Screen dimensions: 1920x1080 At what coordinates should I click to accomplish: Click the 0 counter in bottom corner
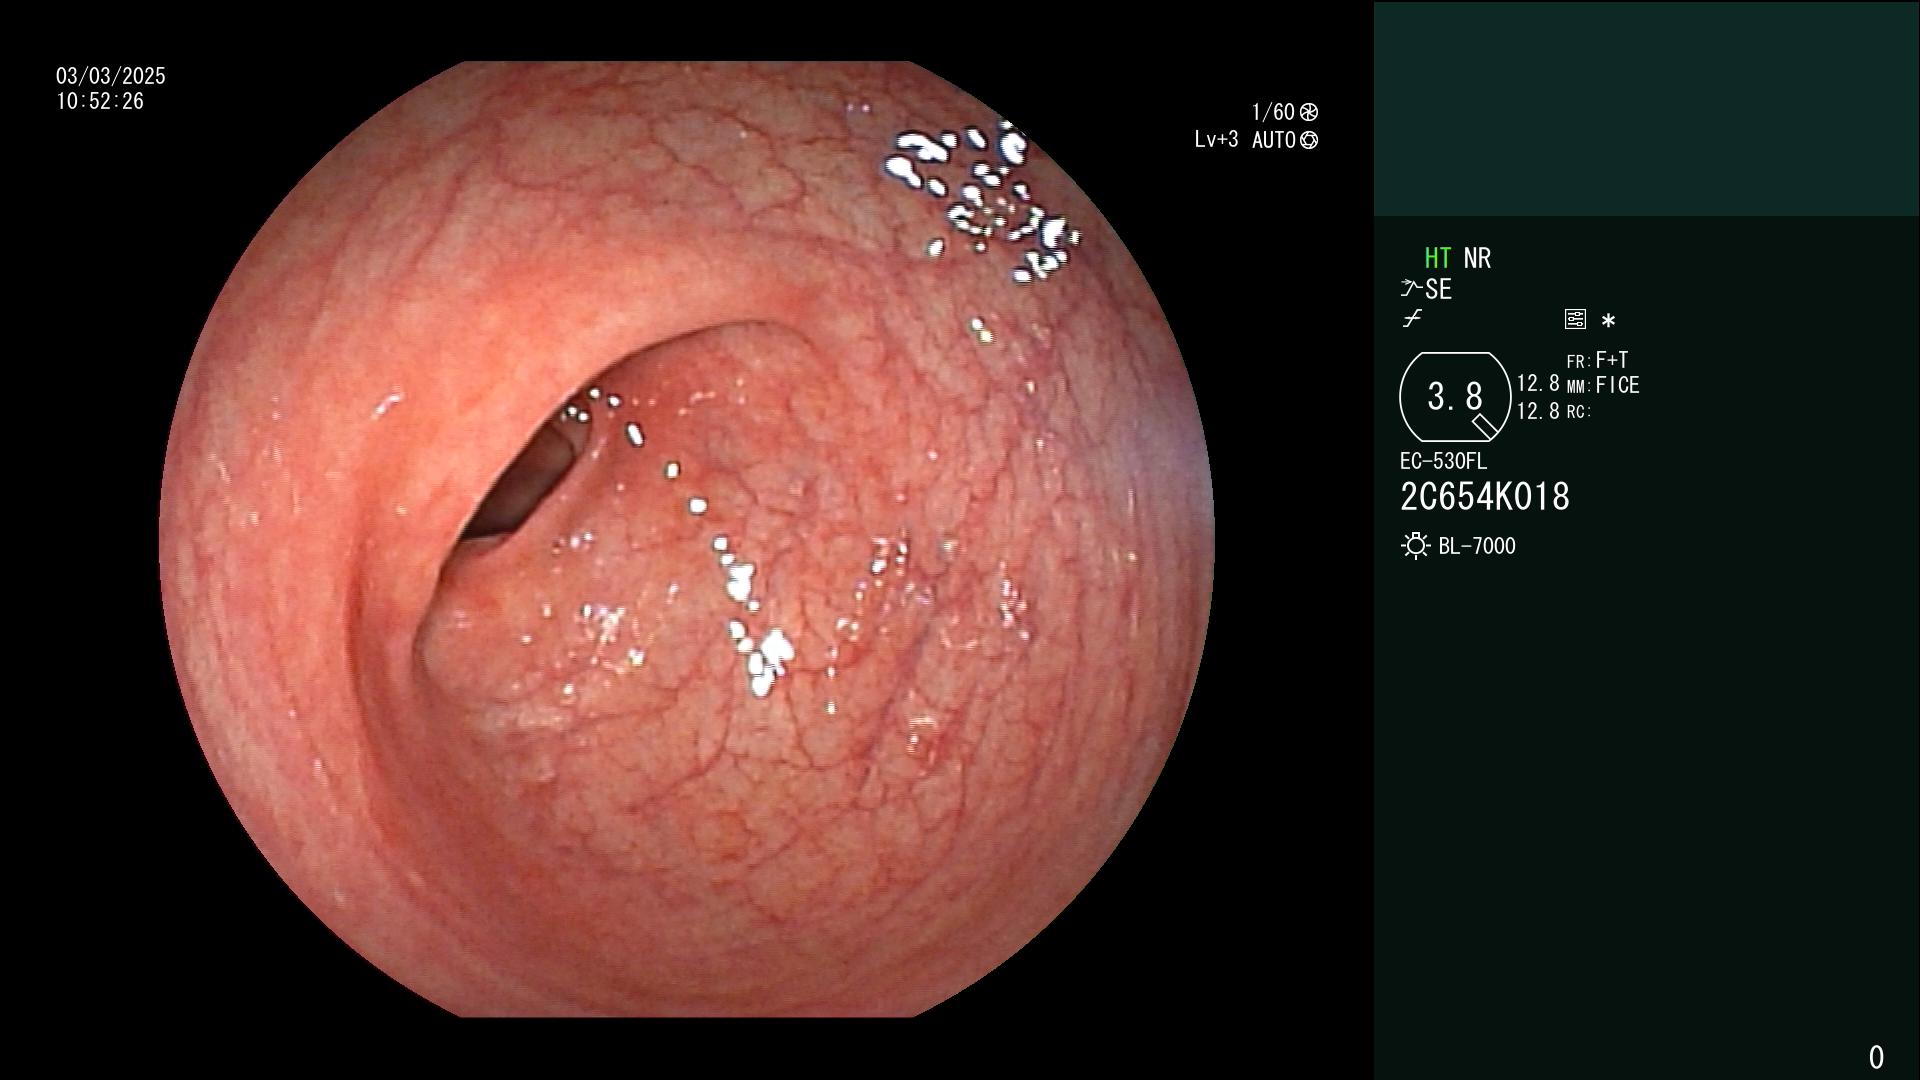[1876, 1057]
